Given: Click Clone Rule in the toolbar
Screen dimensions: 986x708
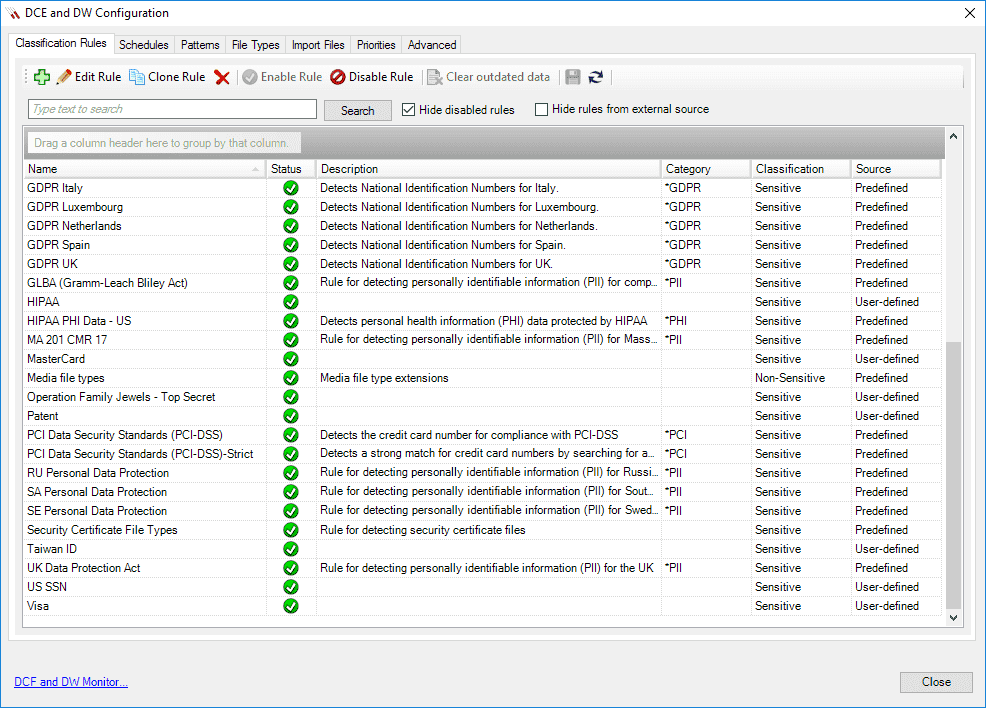Looking at the screenshot, I should click(167, 77).
